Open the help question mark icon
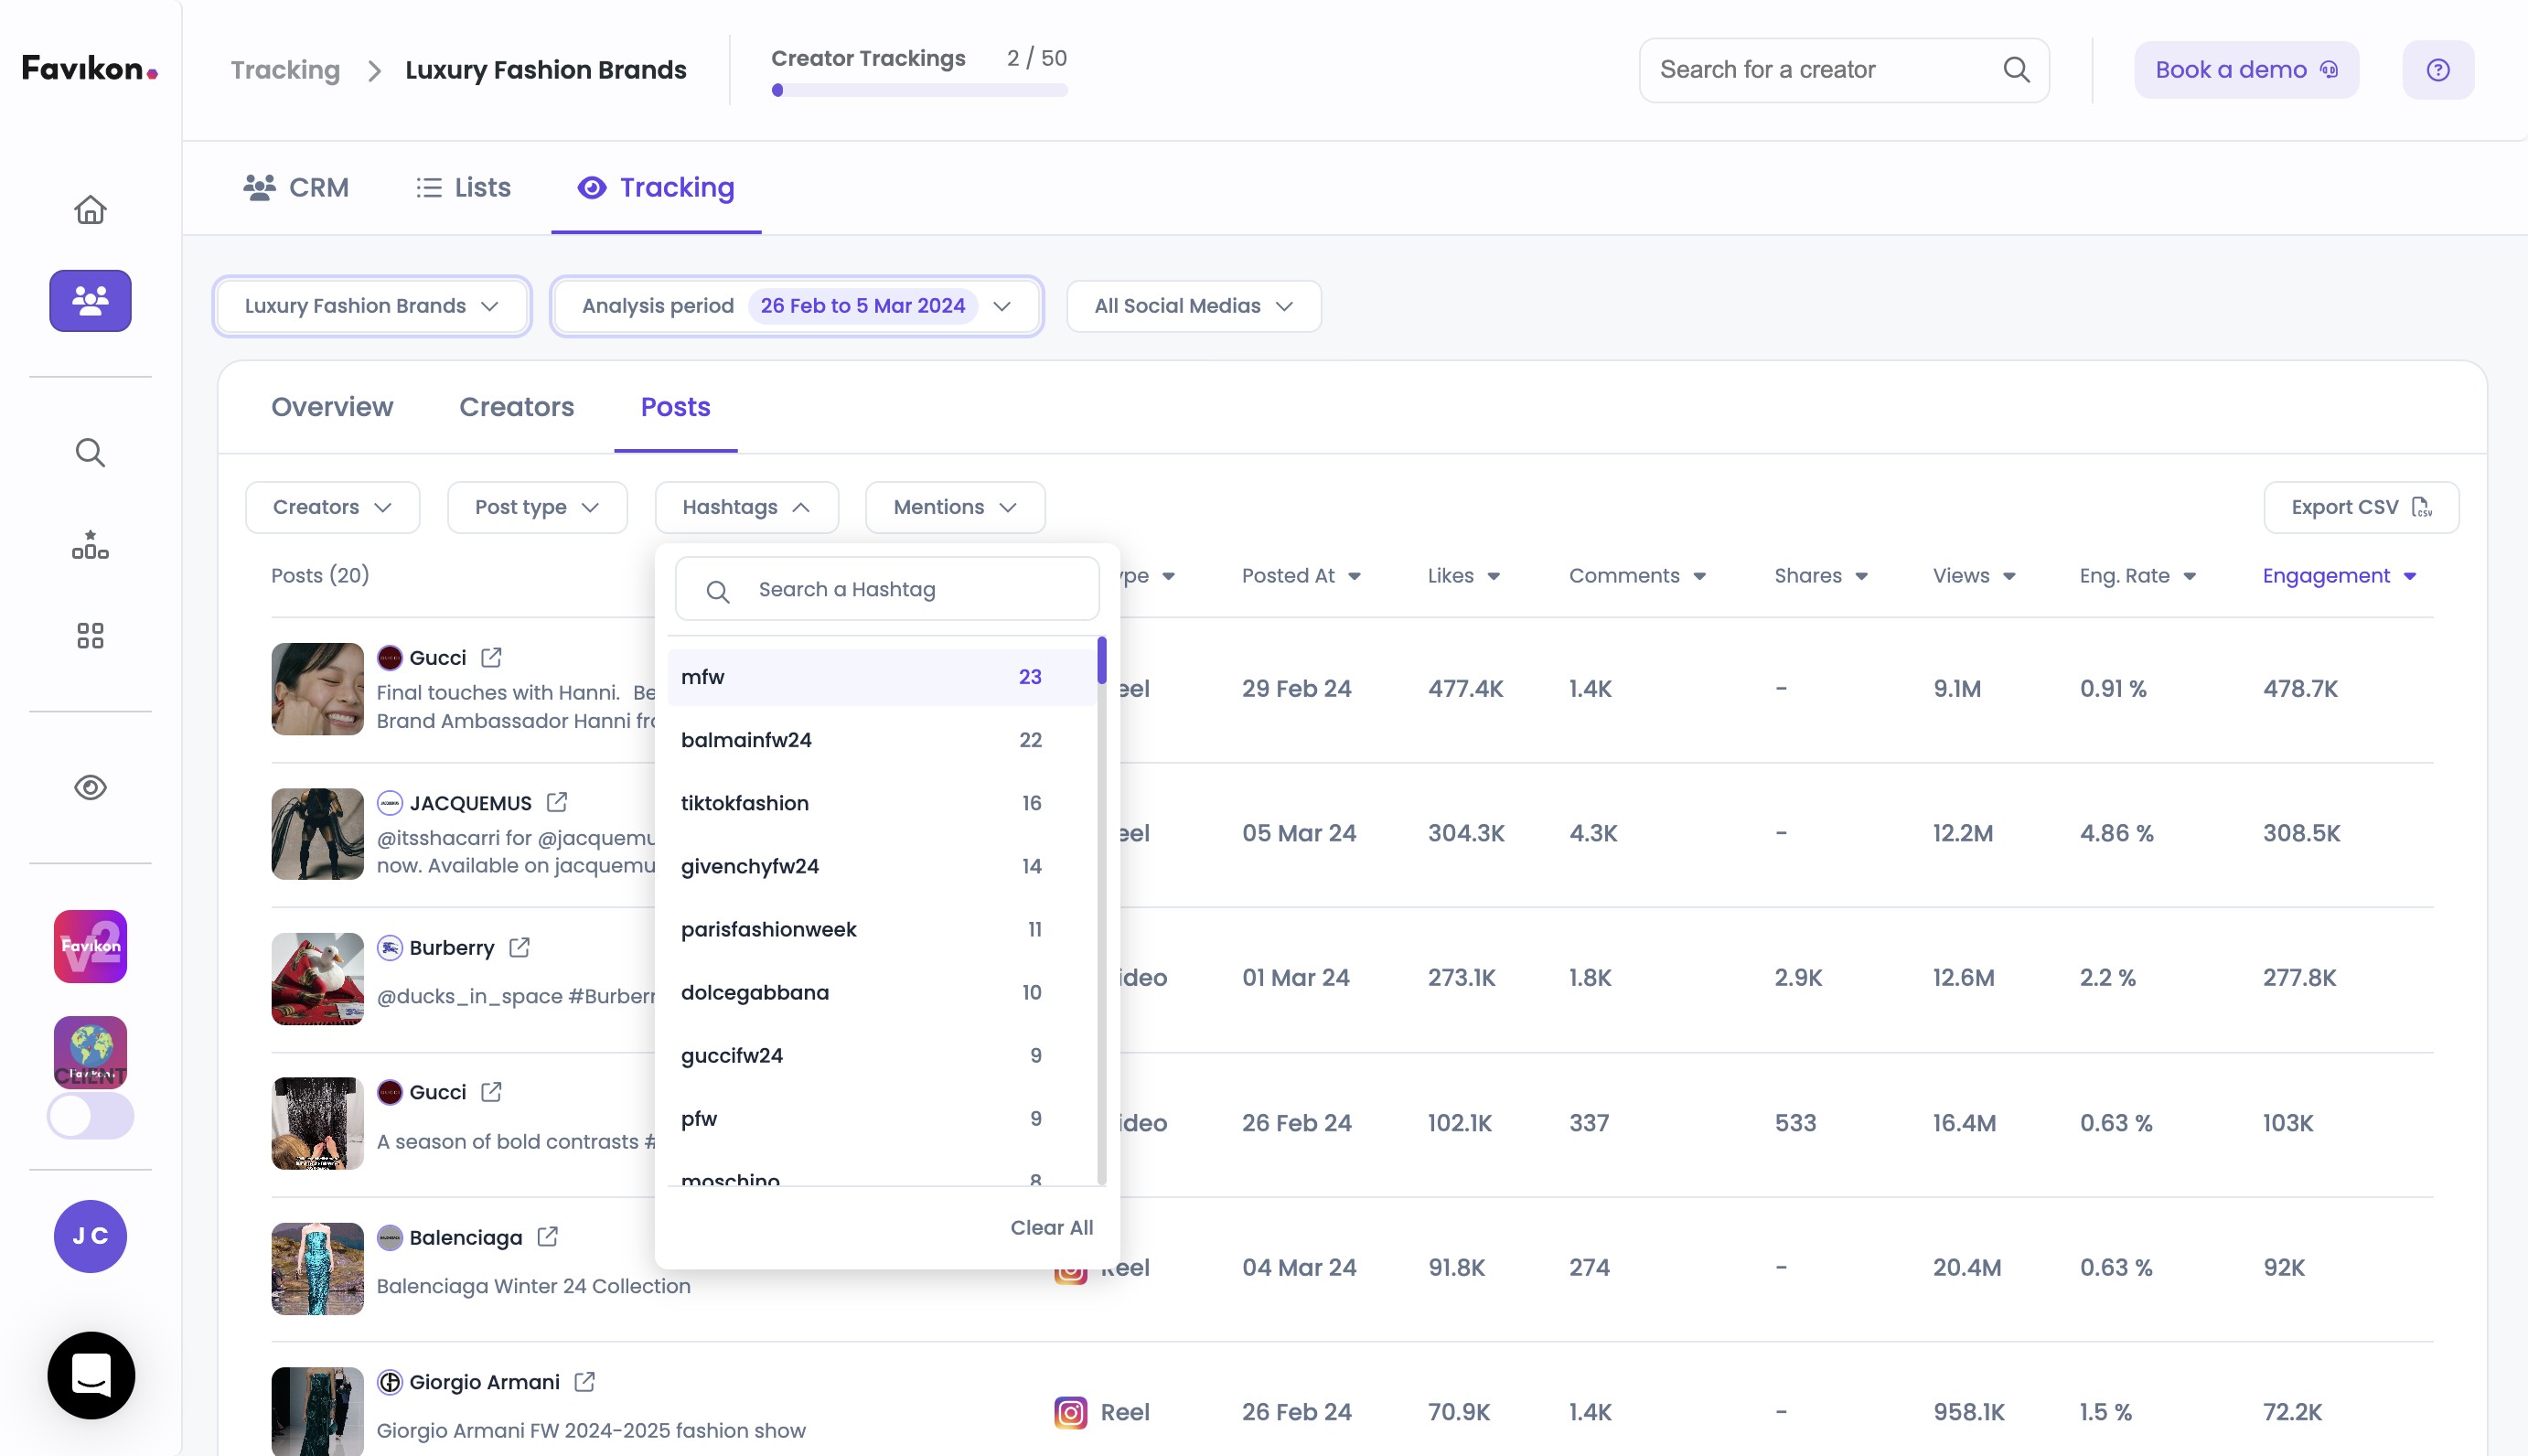This screenshot has height=1456, width=2528. coord(2437,70)
